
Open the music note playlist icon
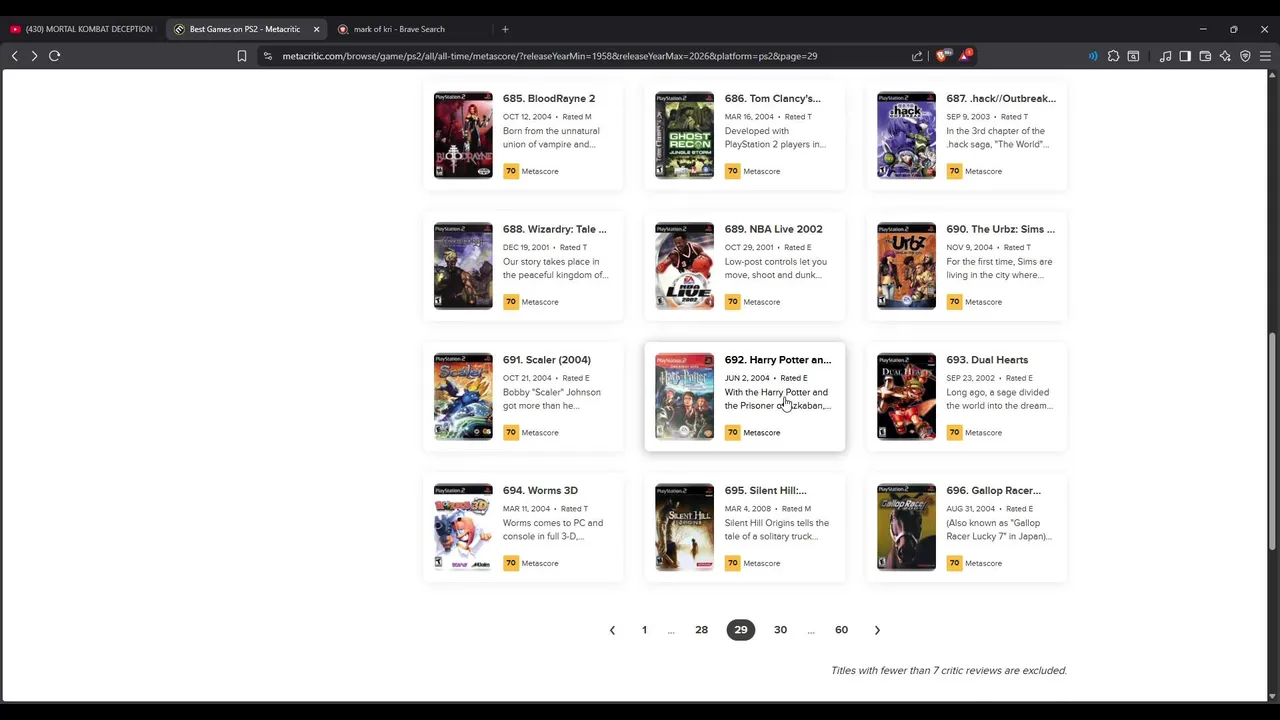coord(1165,56)
